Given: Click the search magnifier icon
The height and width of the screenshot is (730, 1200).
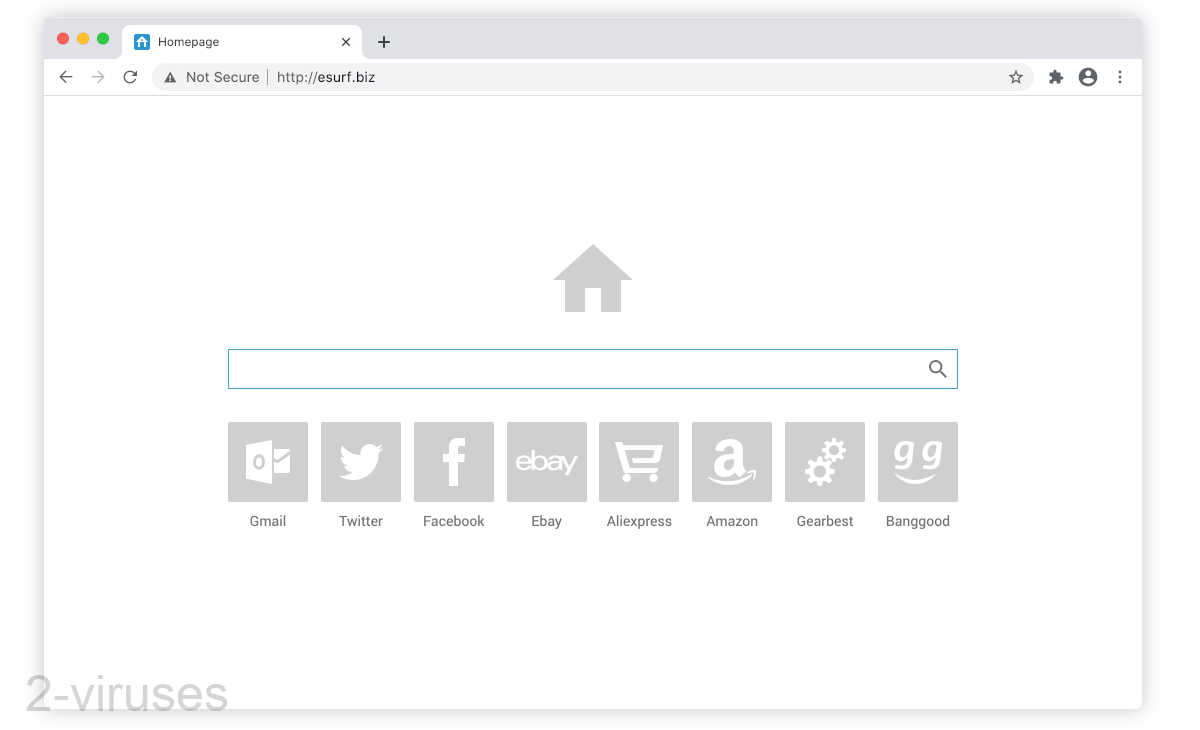Looking at the screenshot, I should pos(937,368).
